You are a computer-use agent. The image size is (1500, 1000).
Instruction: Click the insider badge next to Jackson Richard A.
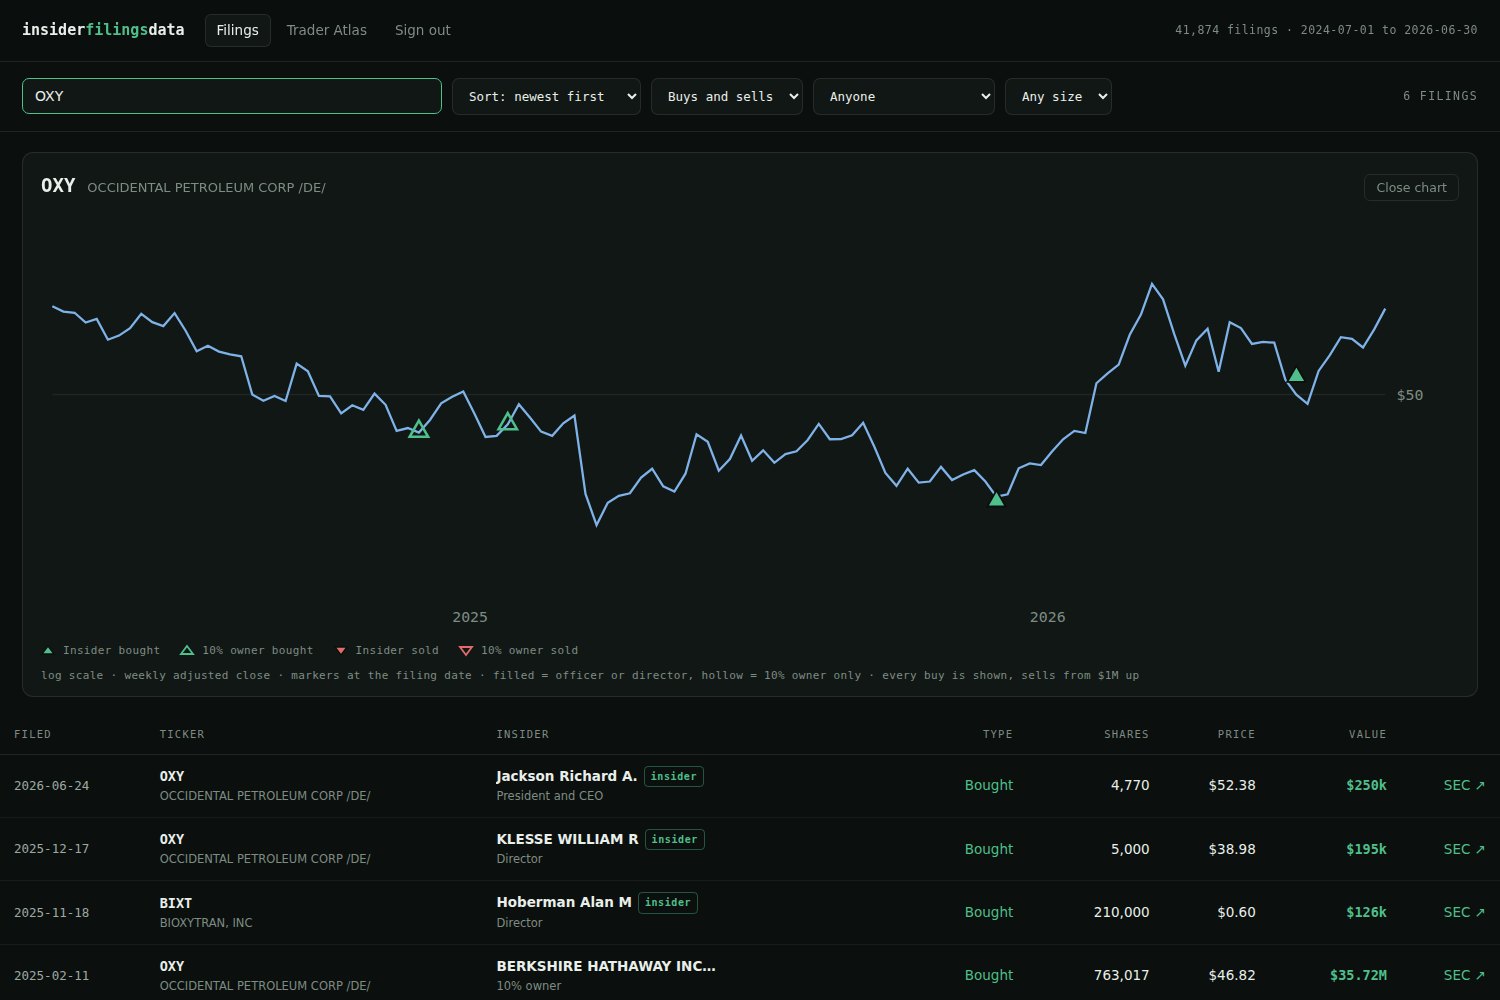click(674, 776)
